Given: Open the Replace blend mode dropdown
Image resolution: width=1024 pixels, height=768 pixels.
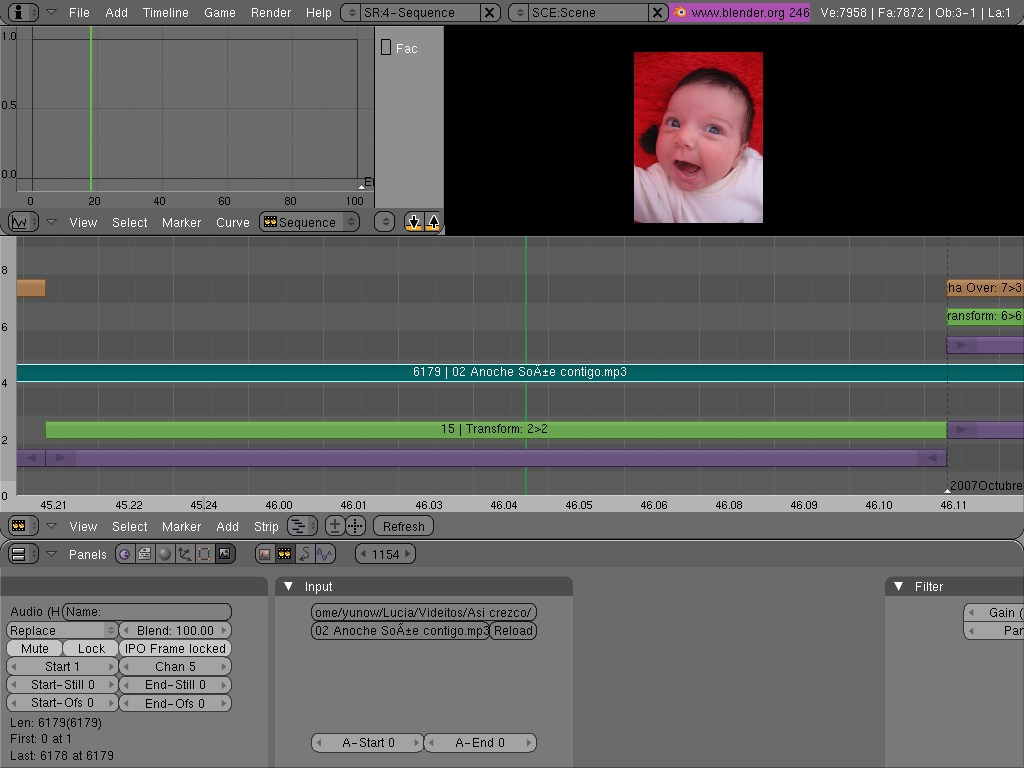Looking at the screenshot, I should pyautogui.click(x=62, y=631).
